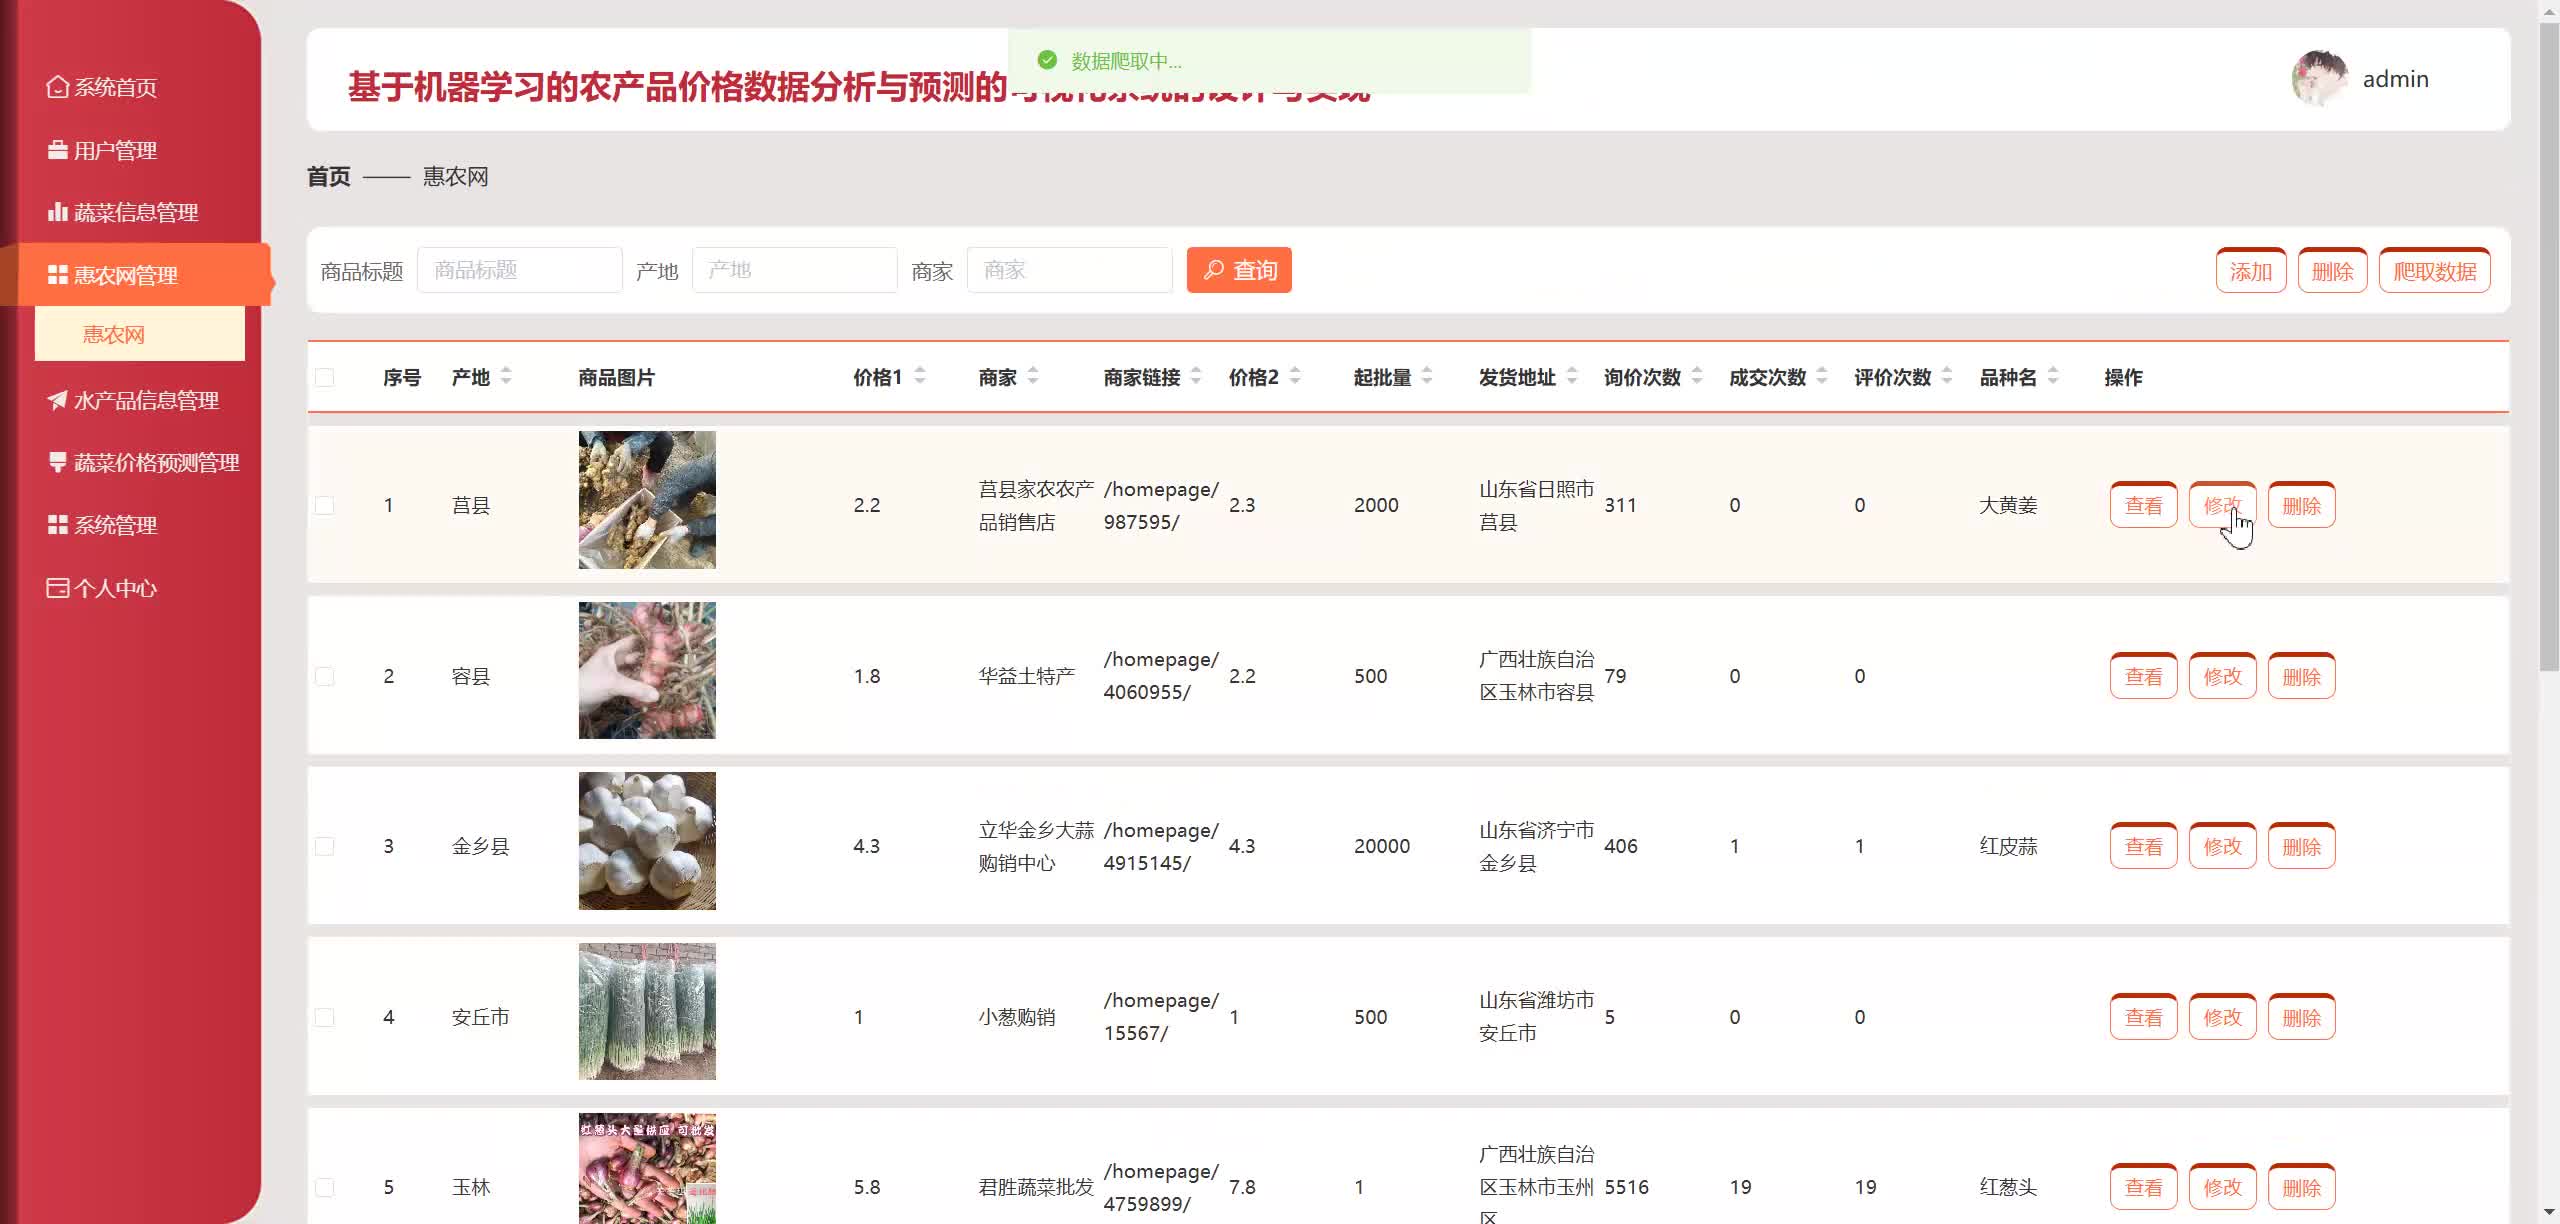Check the box for row 1 莒县

tap(324, 506)
